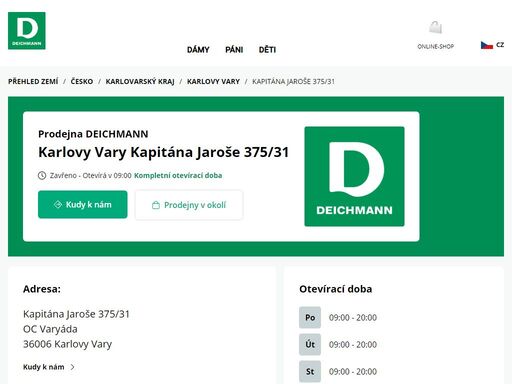Click the Karlovy Vary Kapitána Jaroše 375/31 title

click(x=163, y=152)
